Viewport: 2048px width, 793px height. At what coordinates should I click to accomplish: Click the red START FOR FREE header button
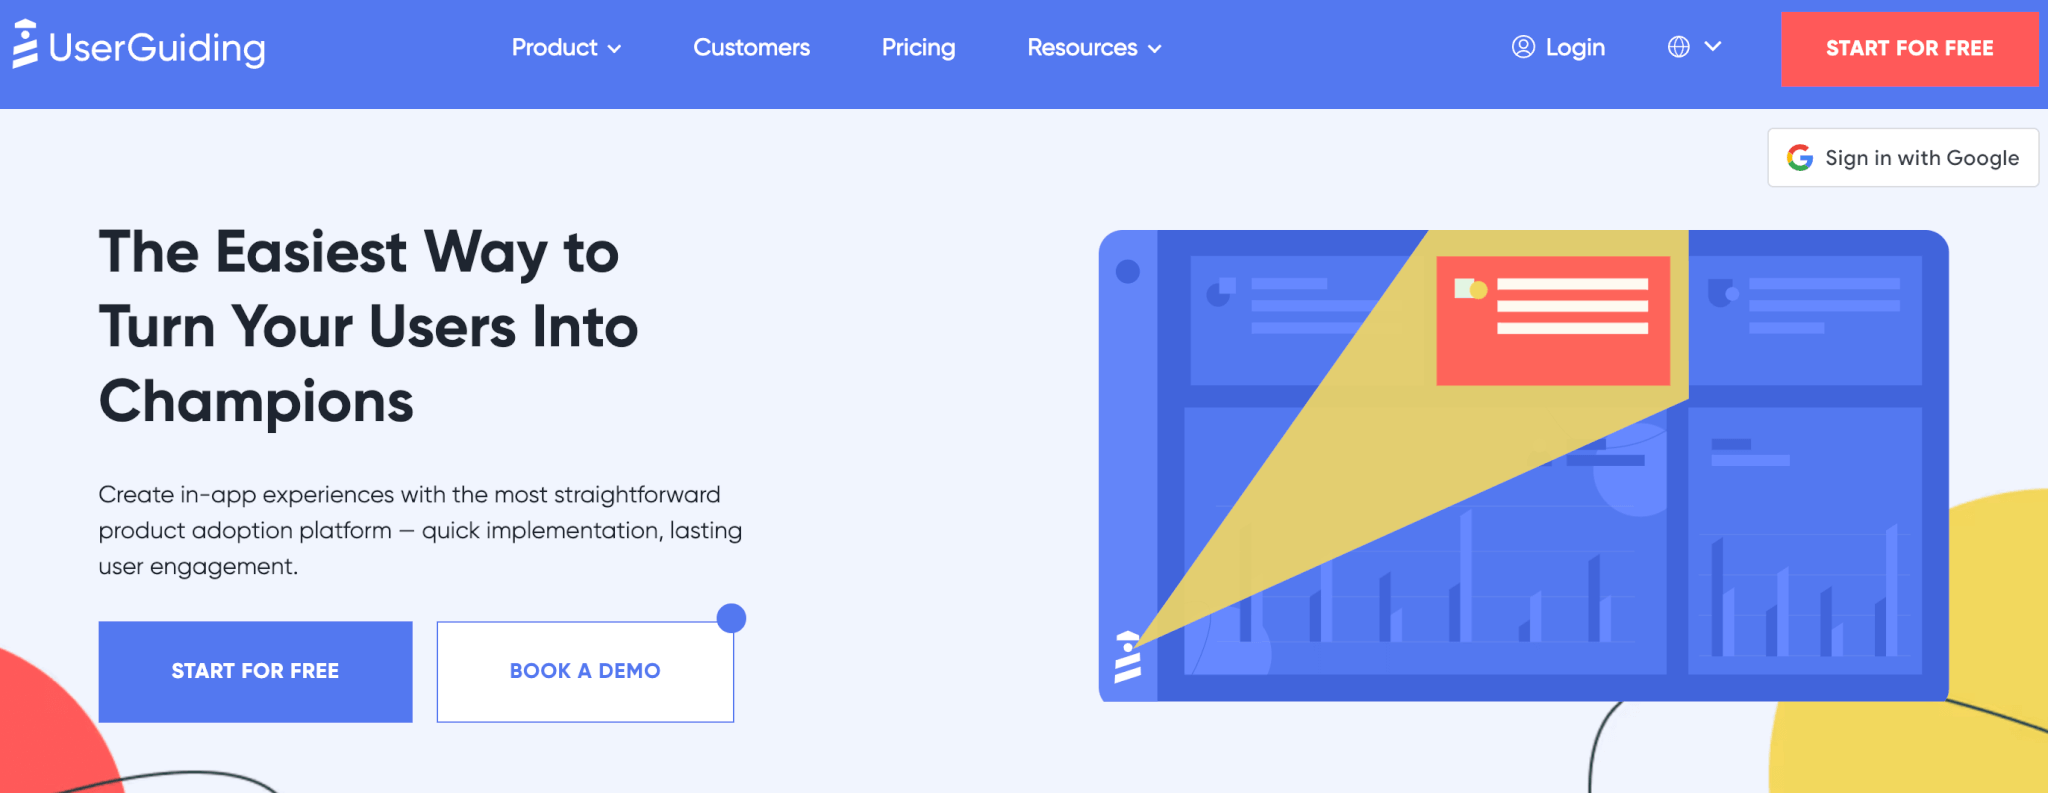click(x=1909, y=49)
